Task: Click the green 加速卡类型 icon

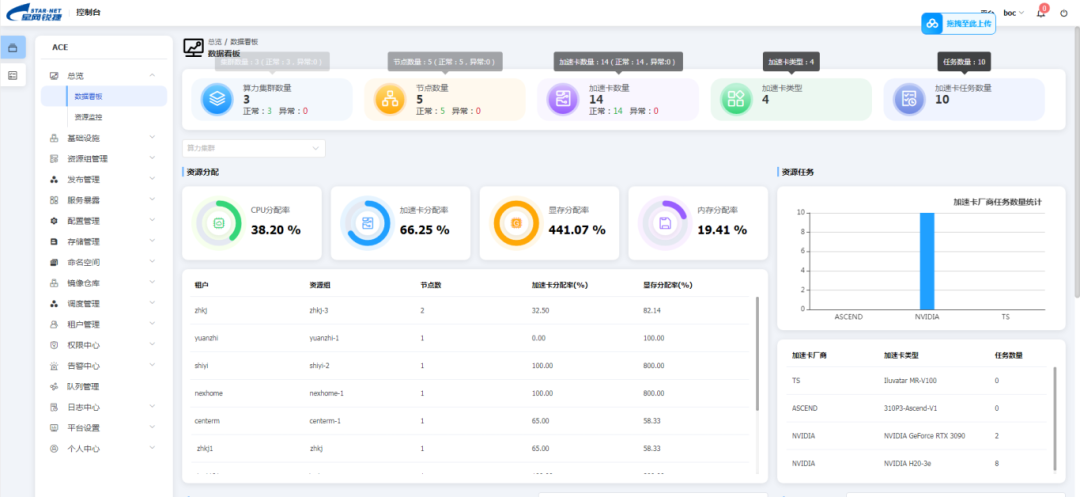Action: coord(736,99)
